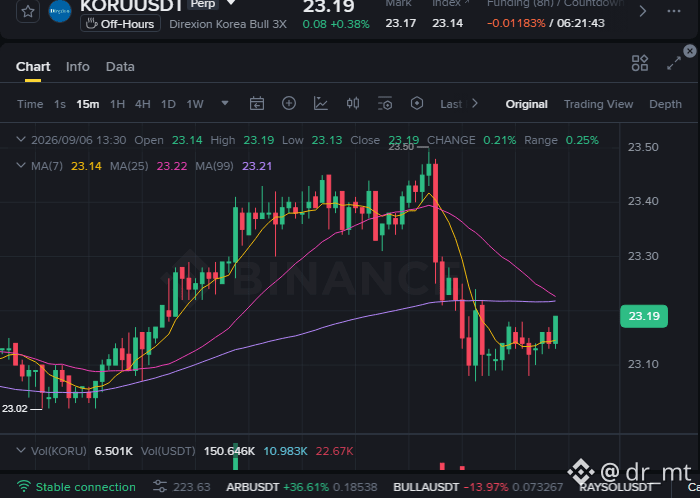Select the 1H timeframe
Screen dimensions: 700x498
point(117,104)
